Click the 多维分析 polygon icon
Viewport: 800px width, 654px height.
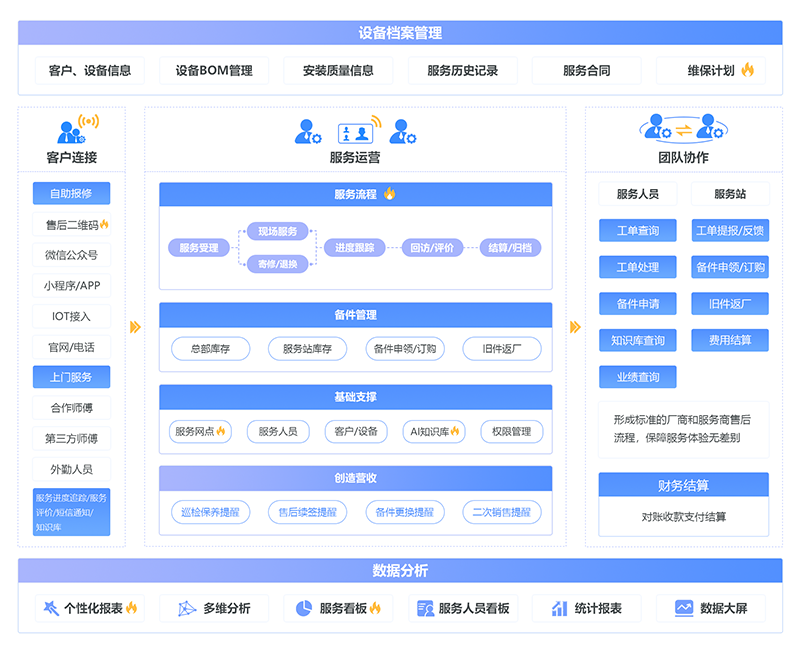tap(187, 608)
